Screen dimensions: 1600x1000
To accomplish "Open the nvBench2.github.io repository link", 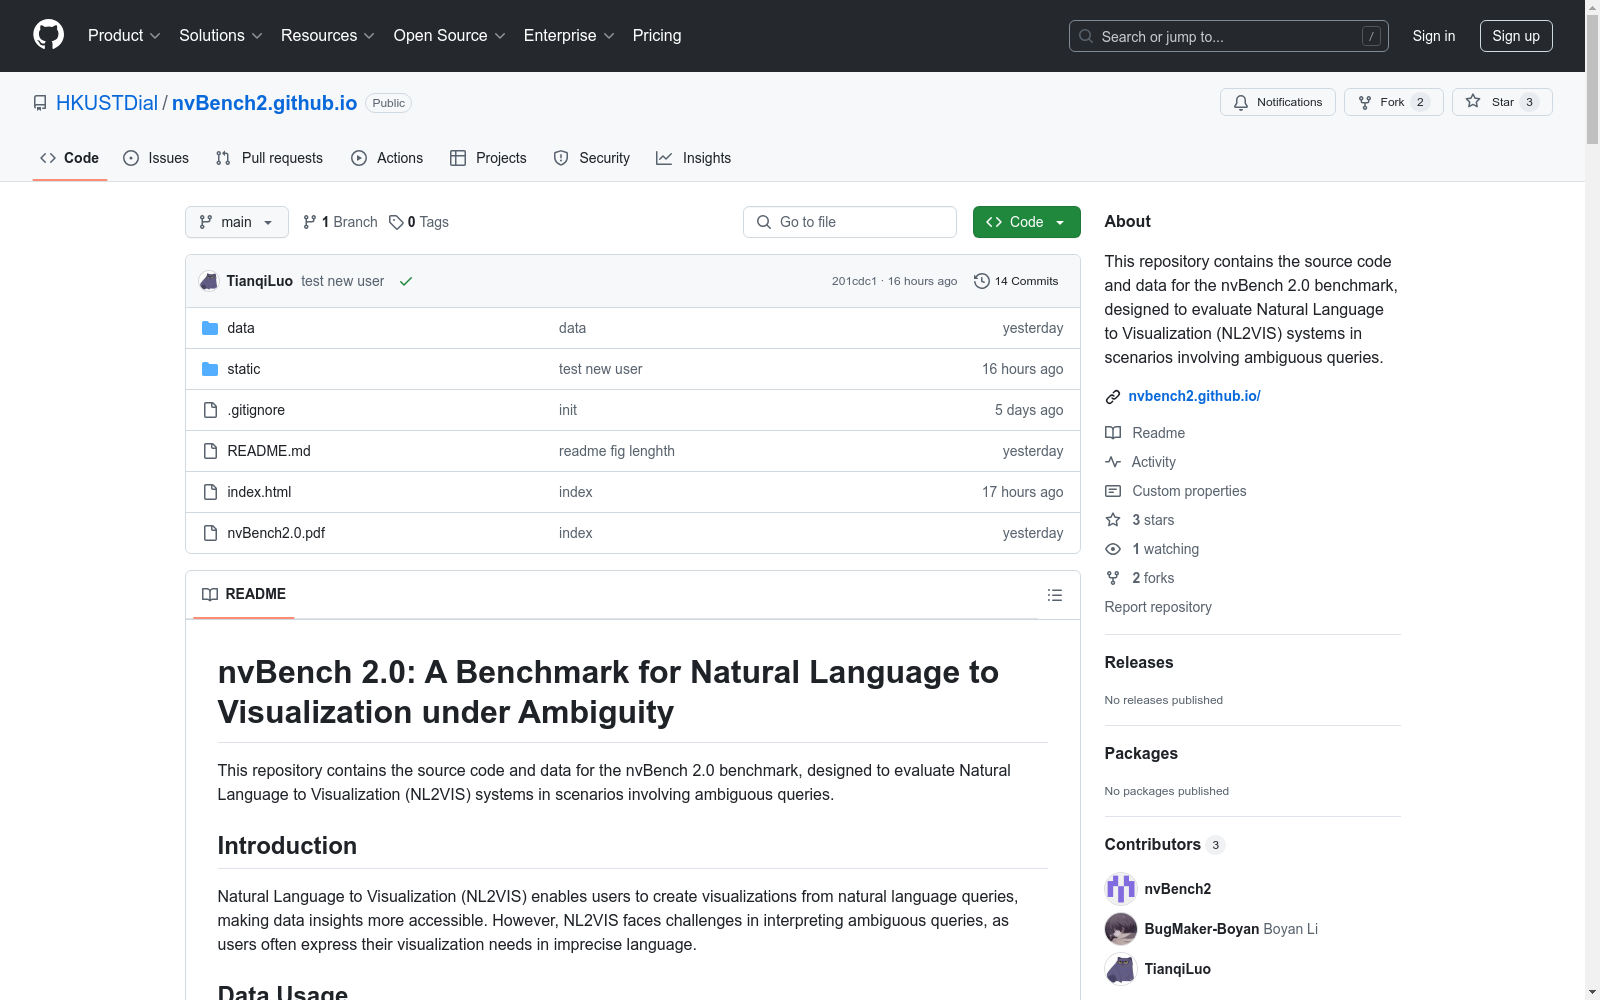I will [264, 103].
